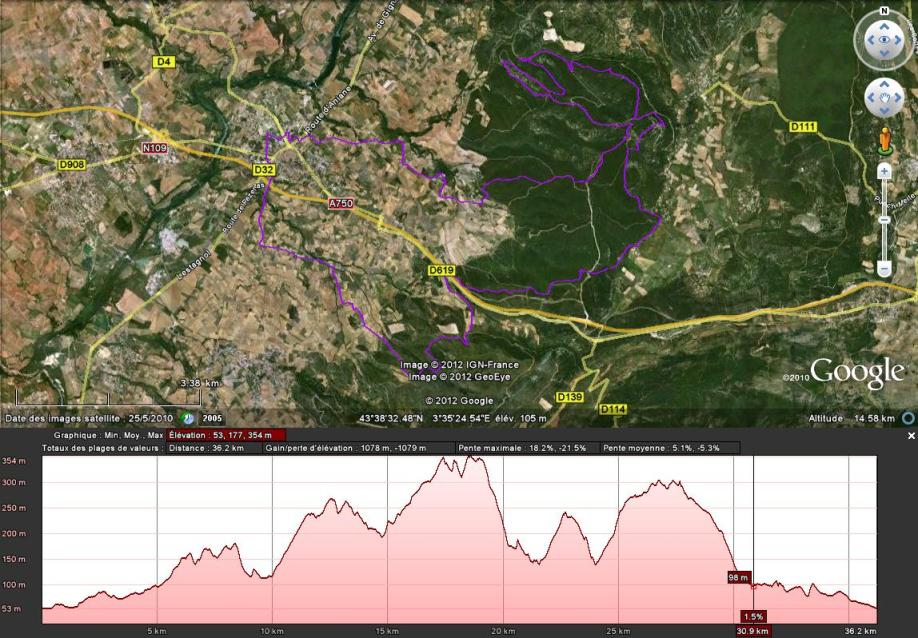Open the historical imagery clock icon

[189, 418]
